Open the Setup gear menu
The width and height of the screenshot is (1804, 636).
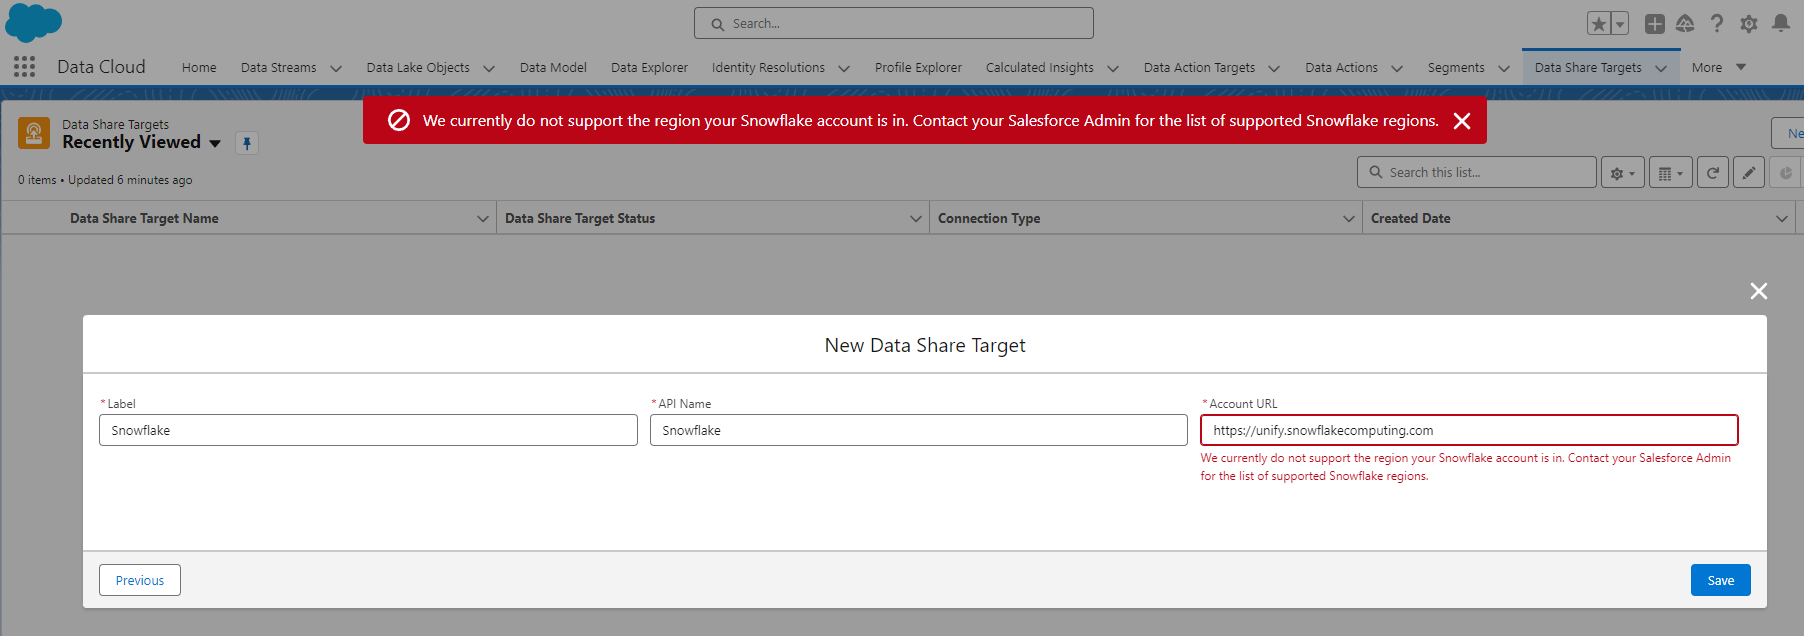pos(1749,24)
